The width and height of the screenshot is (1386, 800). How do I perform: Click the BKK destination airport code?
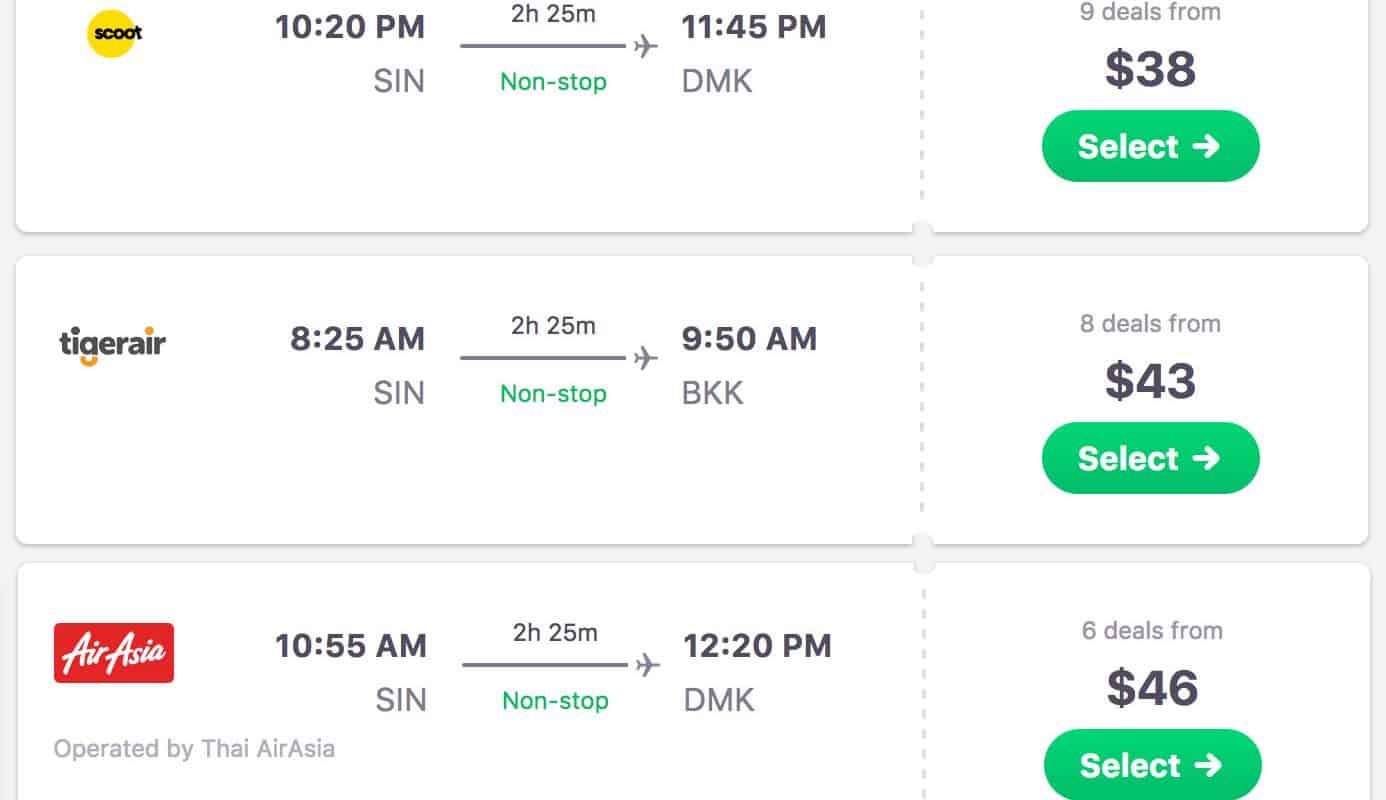712,393
